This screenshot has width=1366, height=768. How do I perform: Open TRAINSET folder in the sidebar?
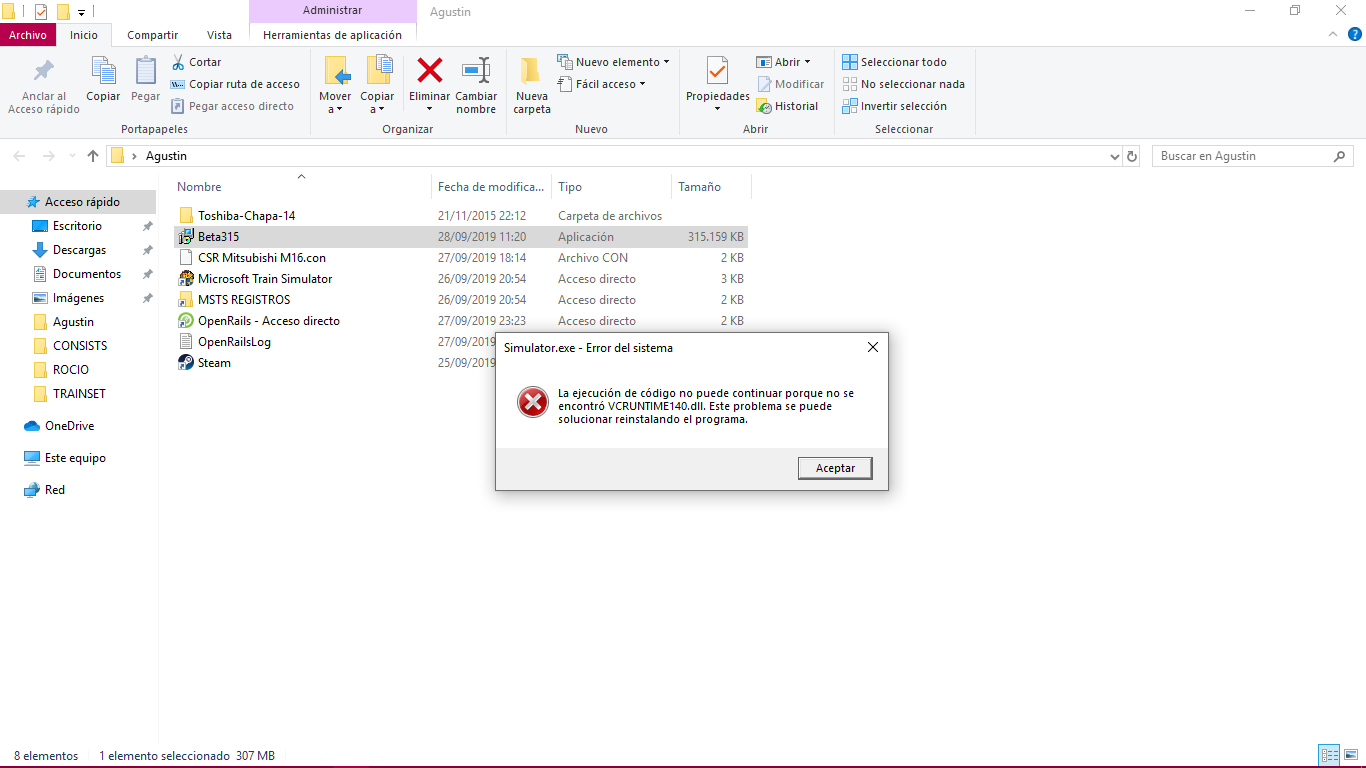(x=79, y=394)
